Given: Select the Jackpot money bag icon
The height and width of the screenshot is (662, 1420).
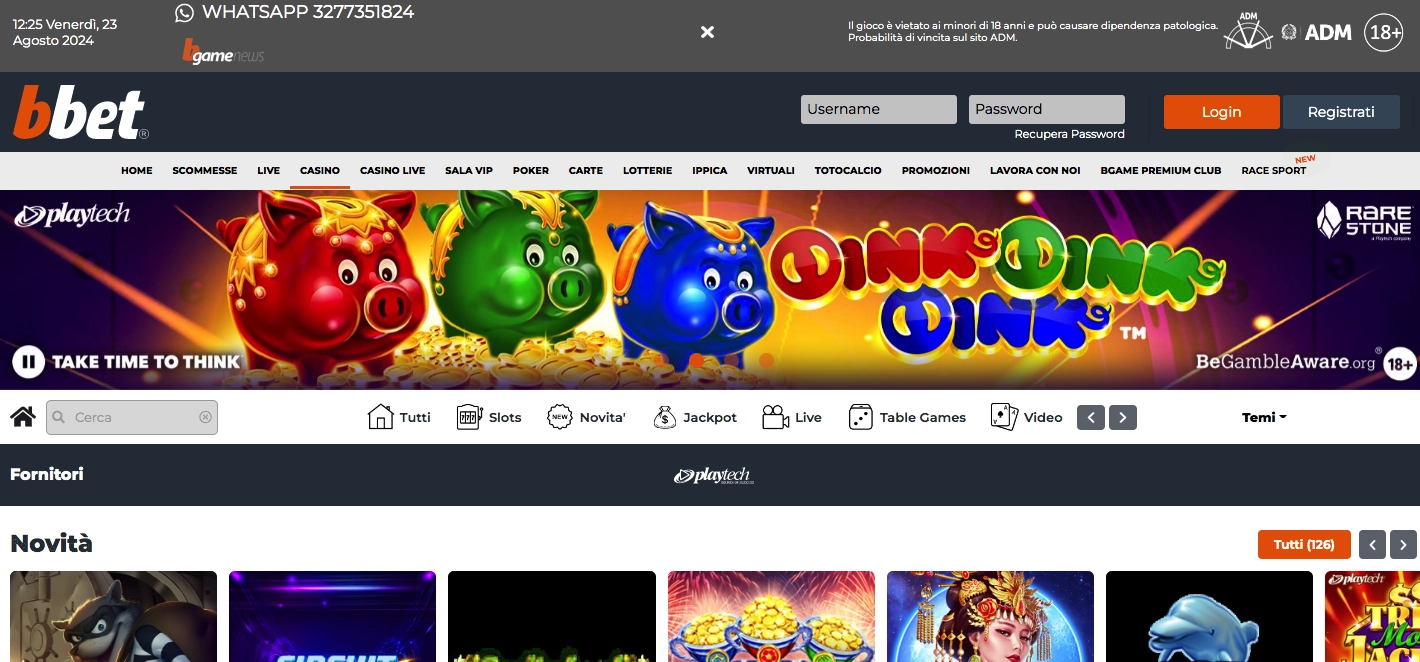Looking at the screenshot, I should [x=664, y=417].
